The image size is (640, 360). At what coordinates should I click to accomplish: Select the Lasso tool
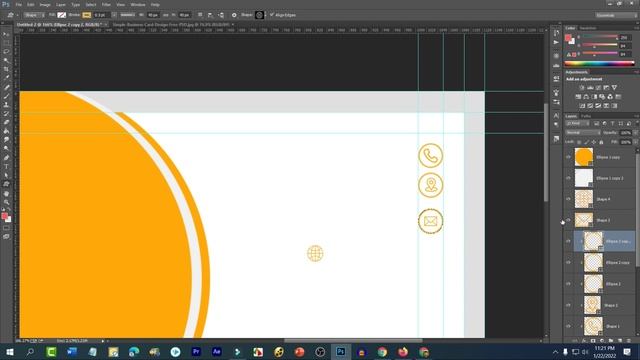click(6, 52)
